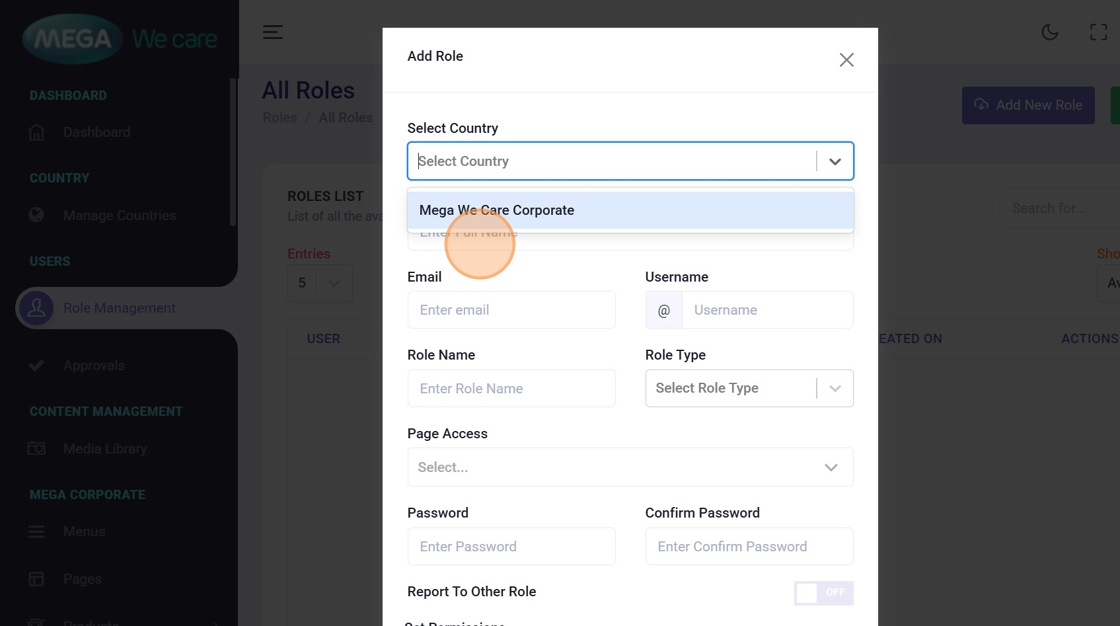
Task: Toggle Report To Other Role switch
Action: click(x=823, y=592)
